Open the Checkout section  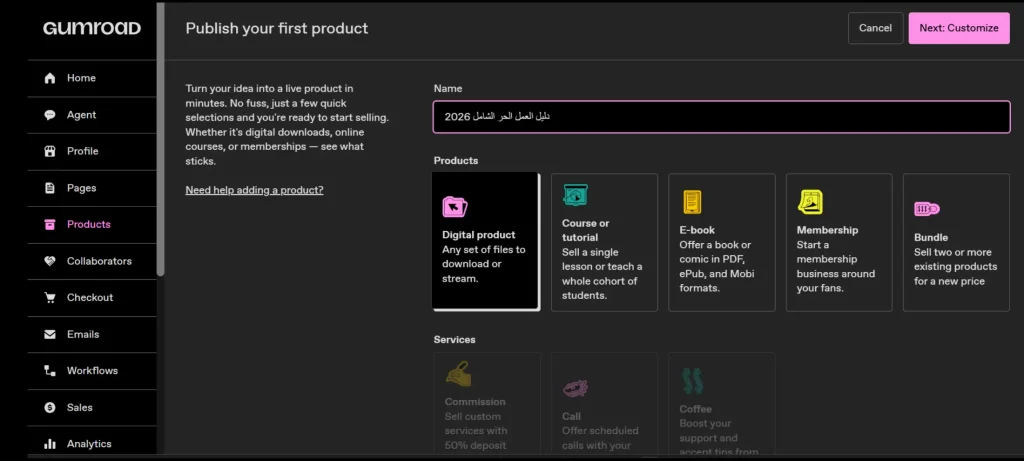(92, 298)
